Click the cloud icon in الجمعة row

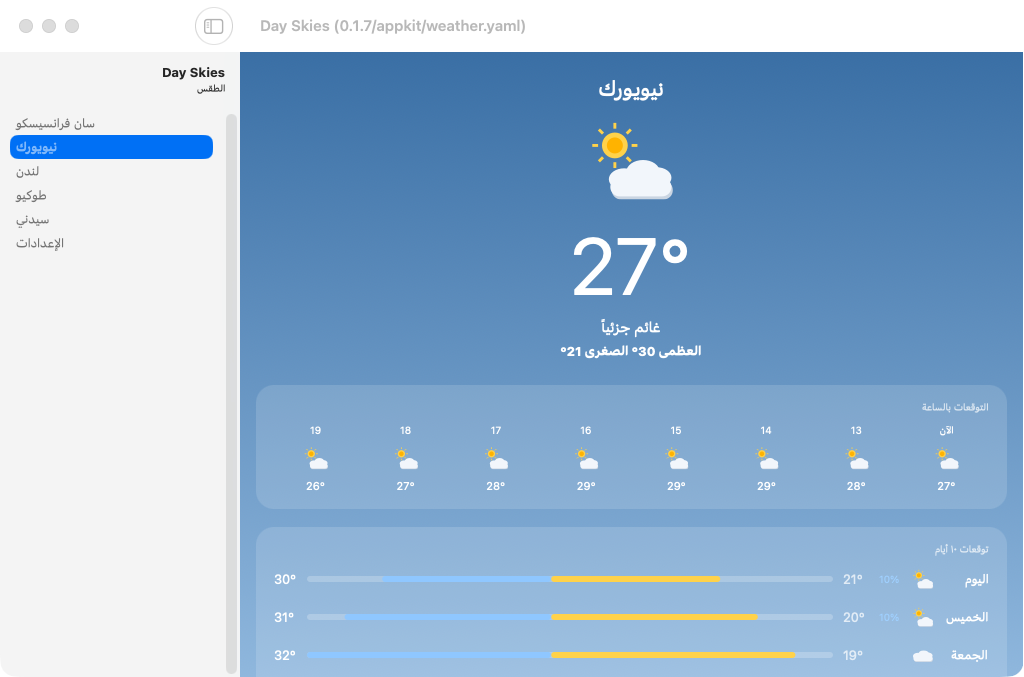[923, 655]
